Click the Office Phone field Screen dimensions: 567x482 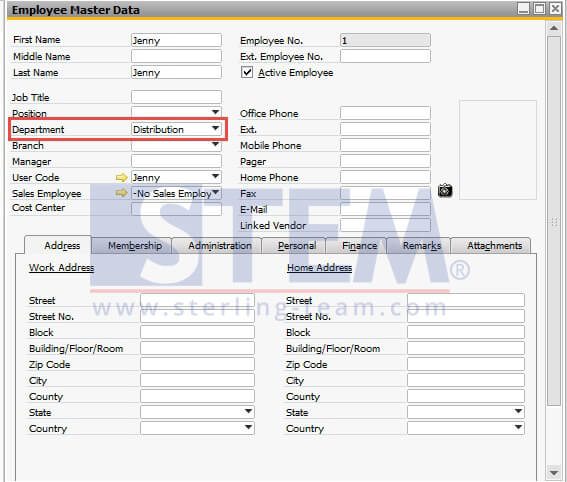[x=385, y=113]
